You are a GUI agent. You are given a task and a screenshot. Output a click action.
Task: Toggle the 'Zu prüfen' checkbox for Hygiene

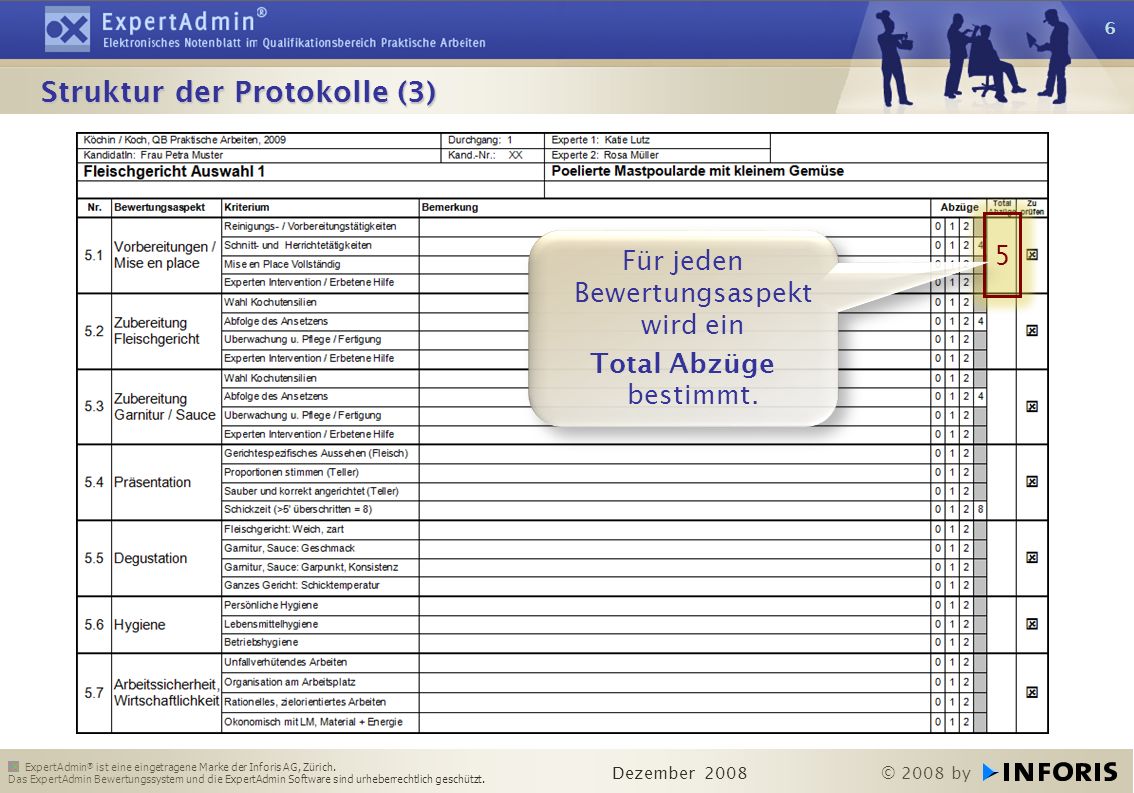[1032, 624]
